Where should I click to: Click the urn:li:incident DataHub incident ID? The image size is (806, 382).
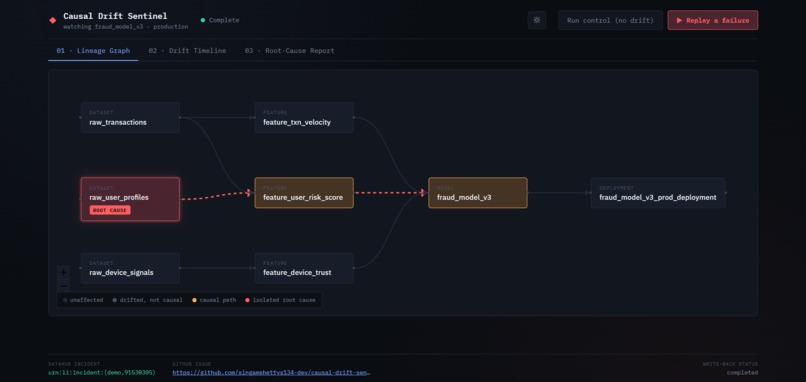point(102,372)
